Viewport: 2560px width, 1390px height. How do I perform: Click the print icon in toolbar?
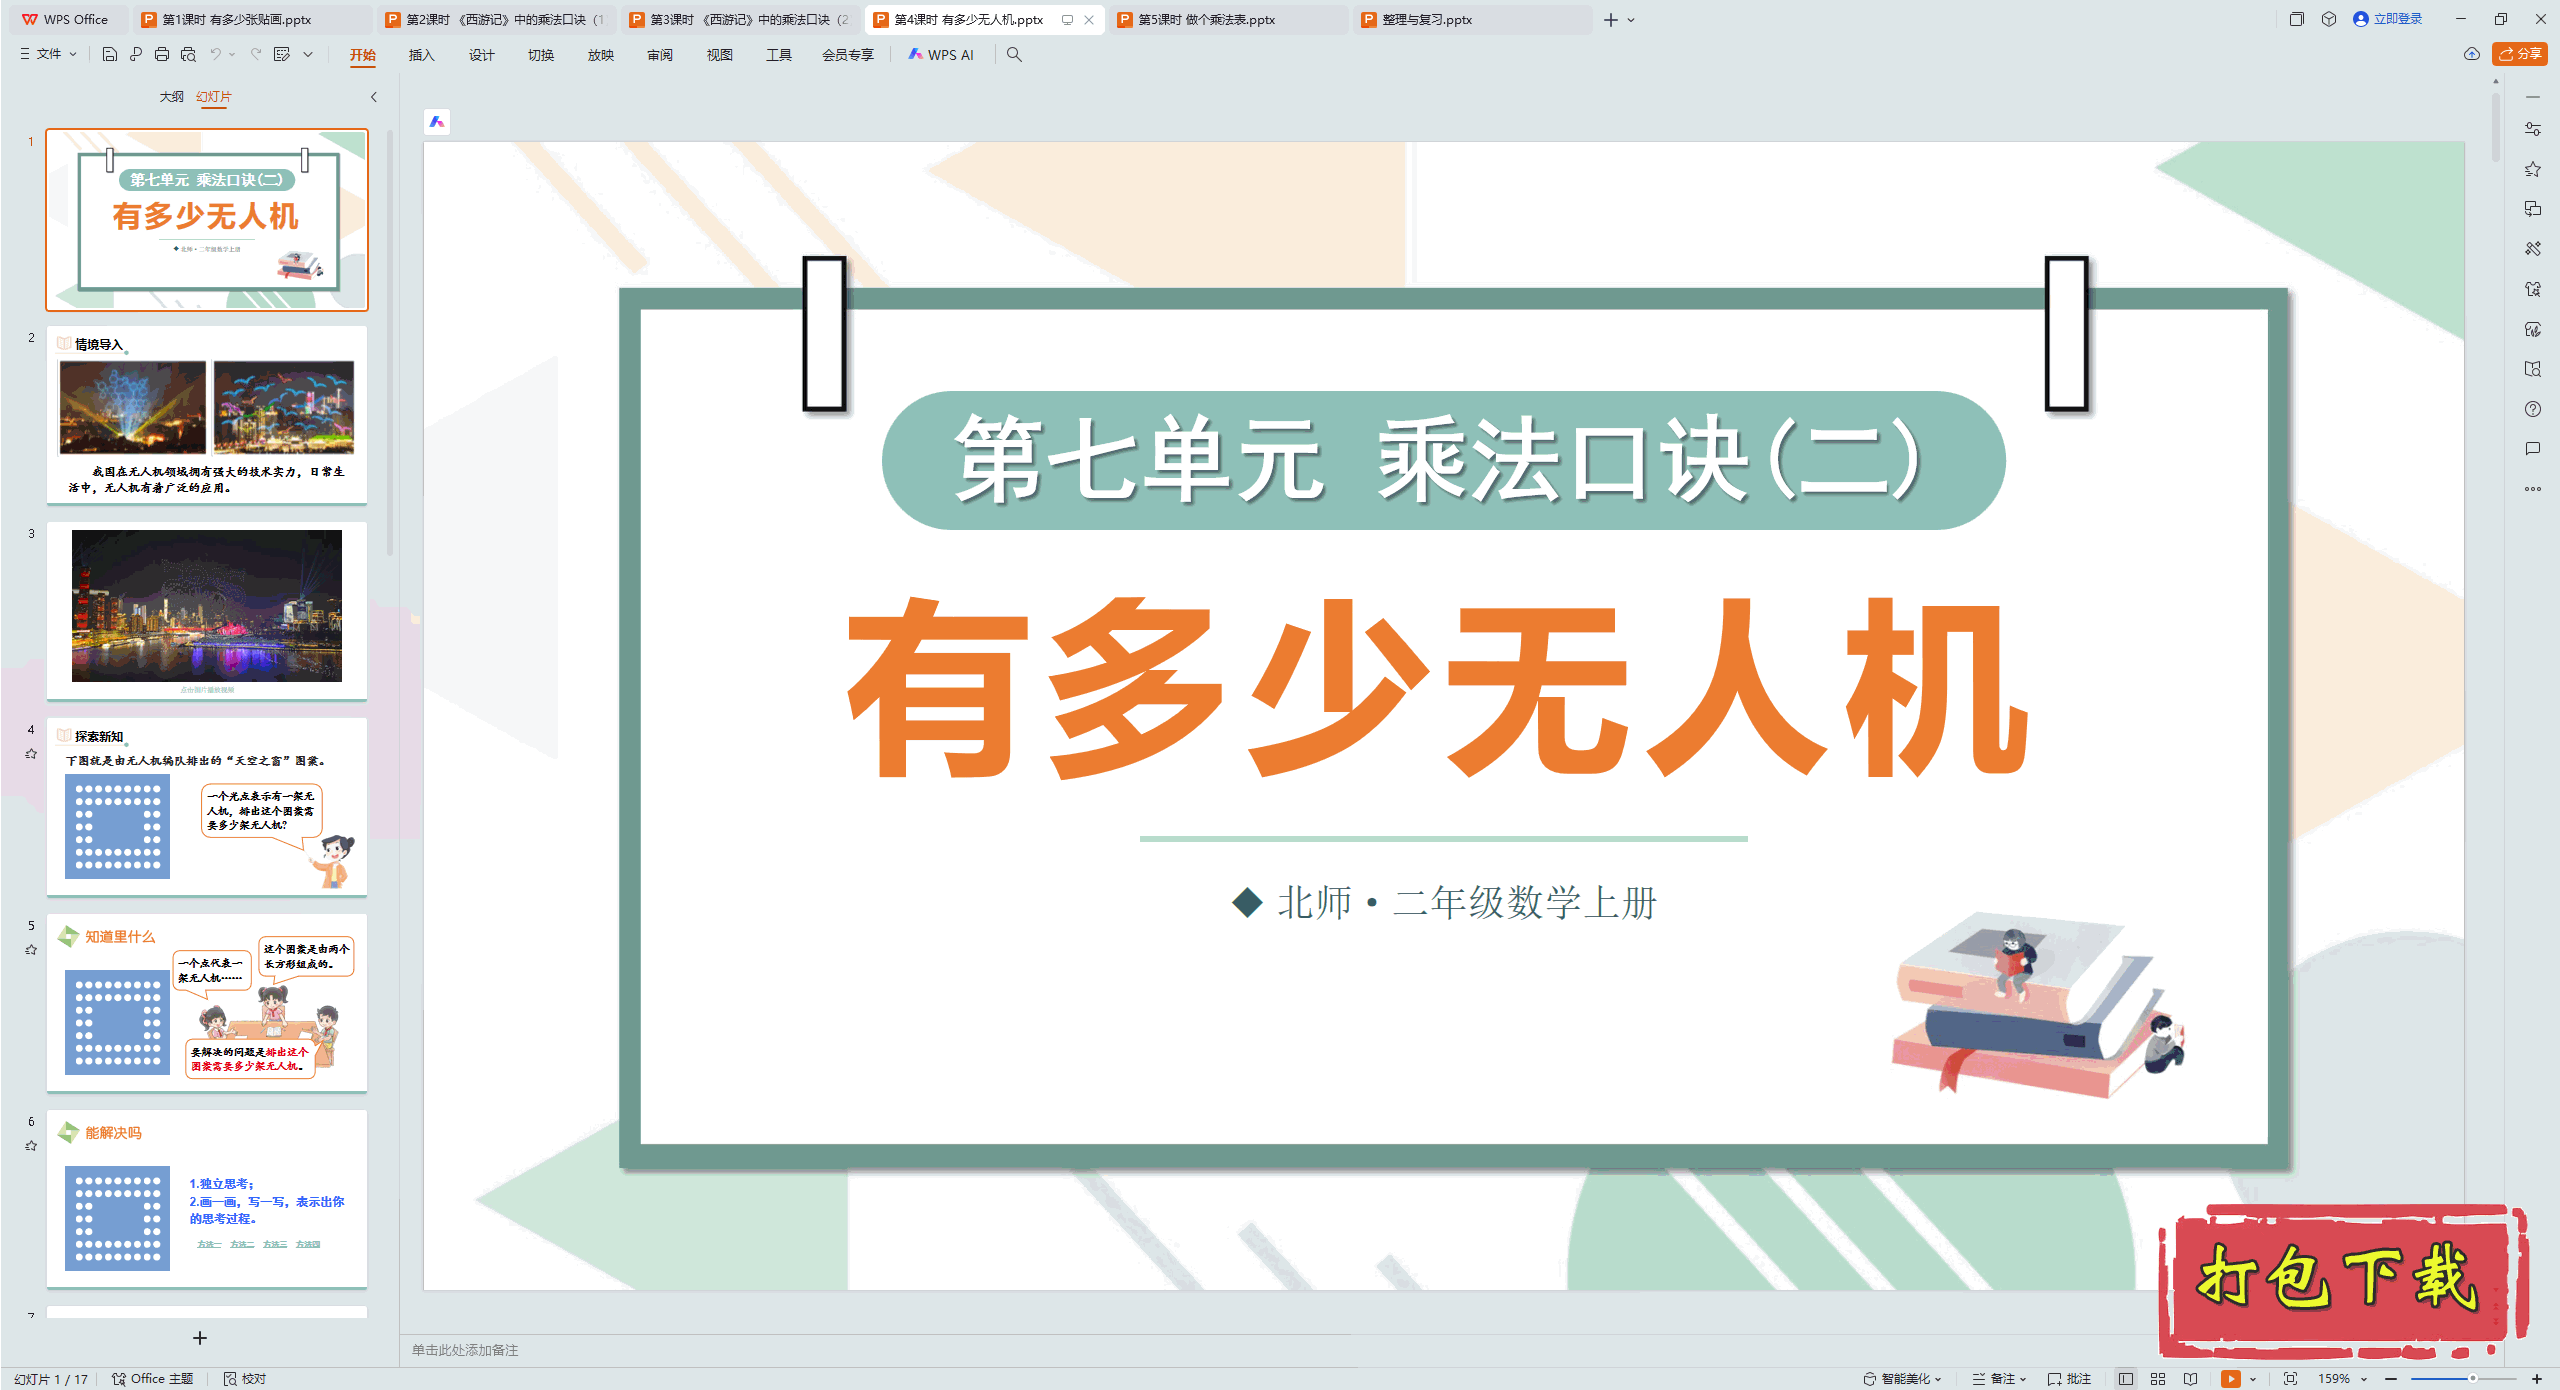[162, 55]
